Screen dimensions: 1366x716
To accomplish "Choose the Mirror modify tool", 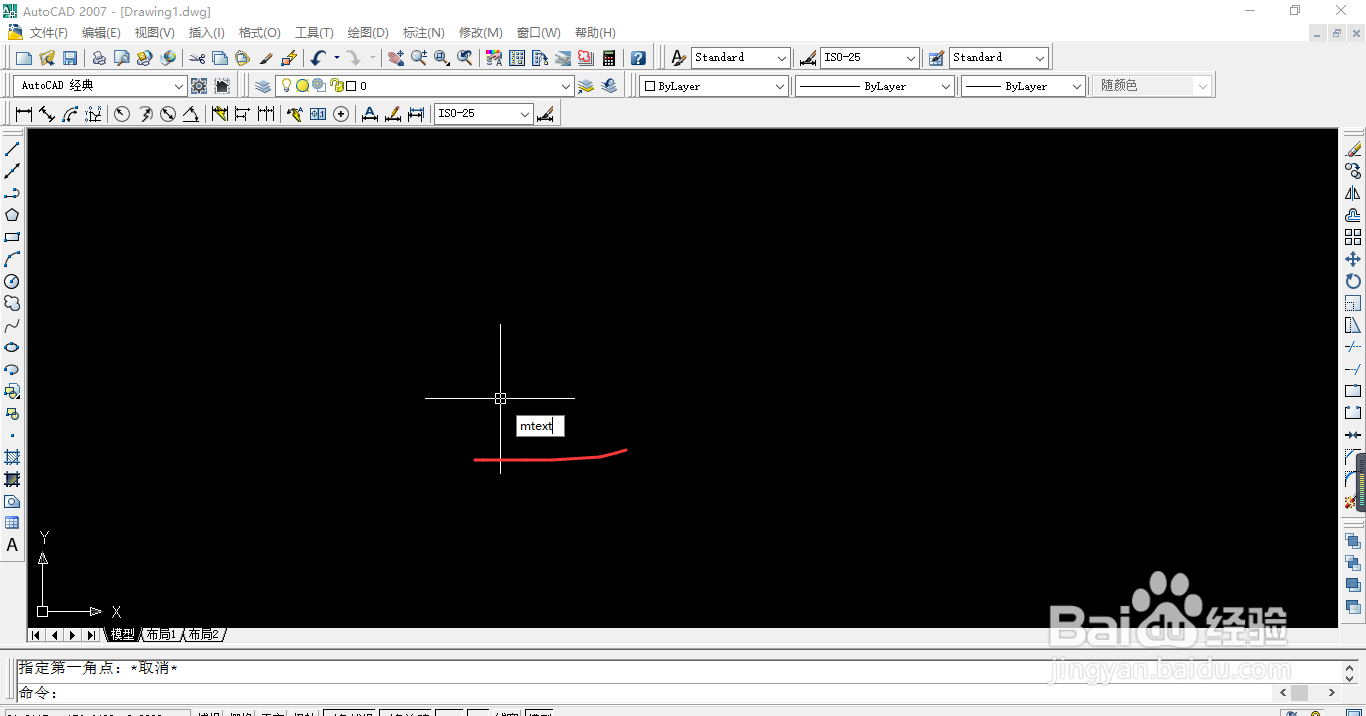I will coord(1353,193).
